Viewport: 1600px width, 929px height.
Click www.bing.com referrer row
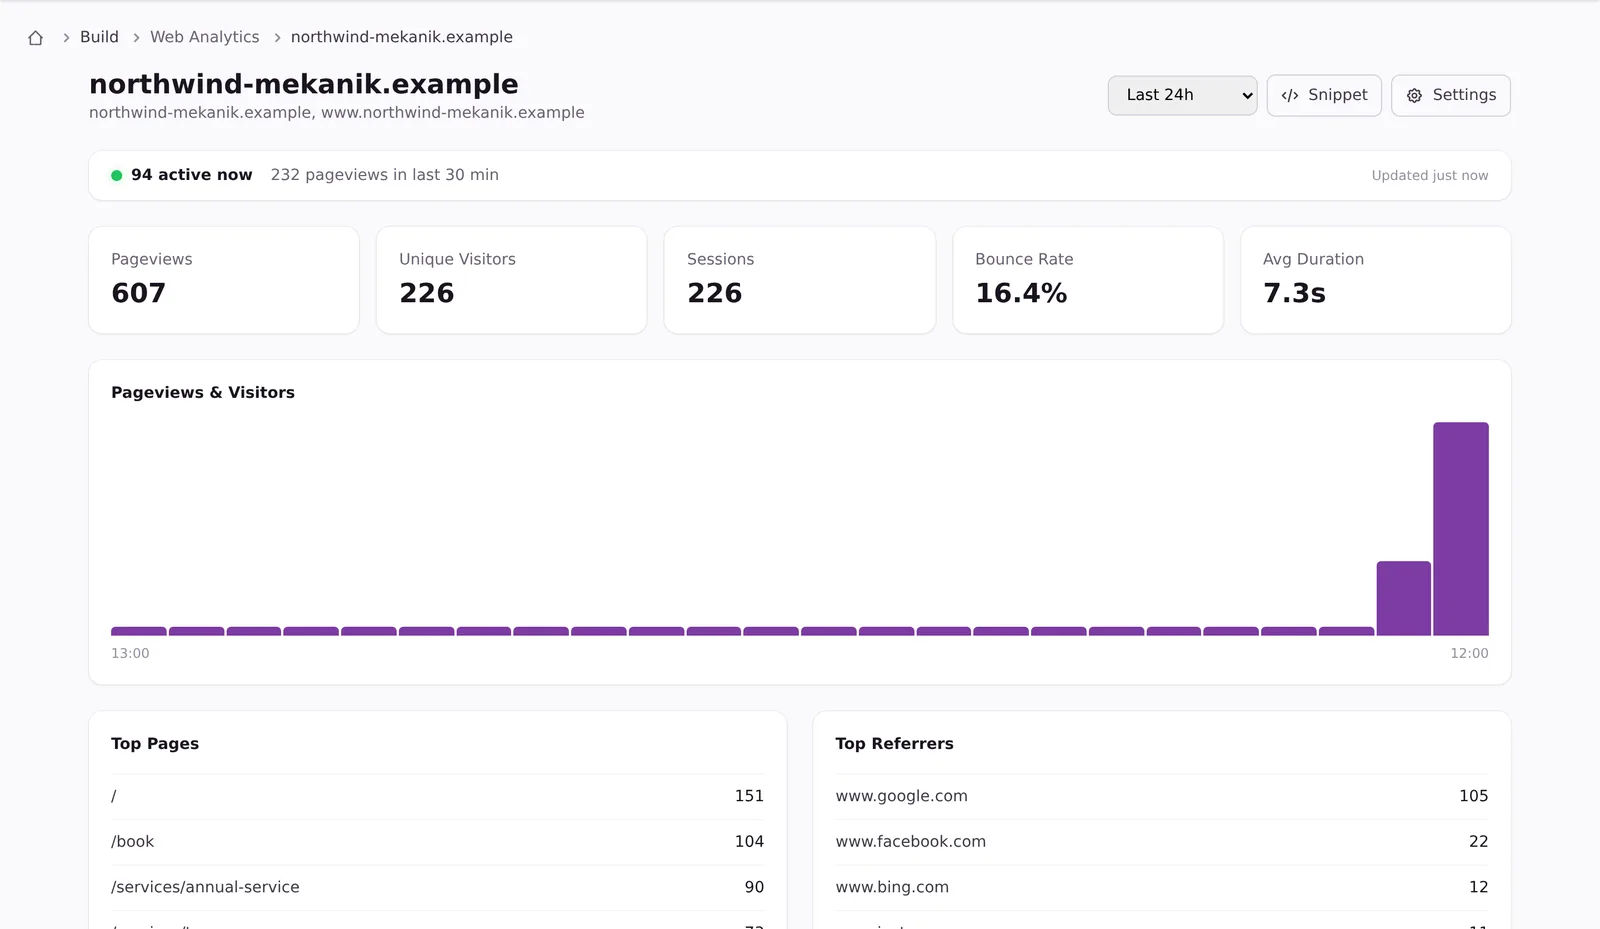tap(1161, 887)
